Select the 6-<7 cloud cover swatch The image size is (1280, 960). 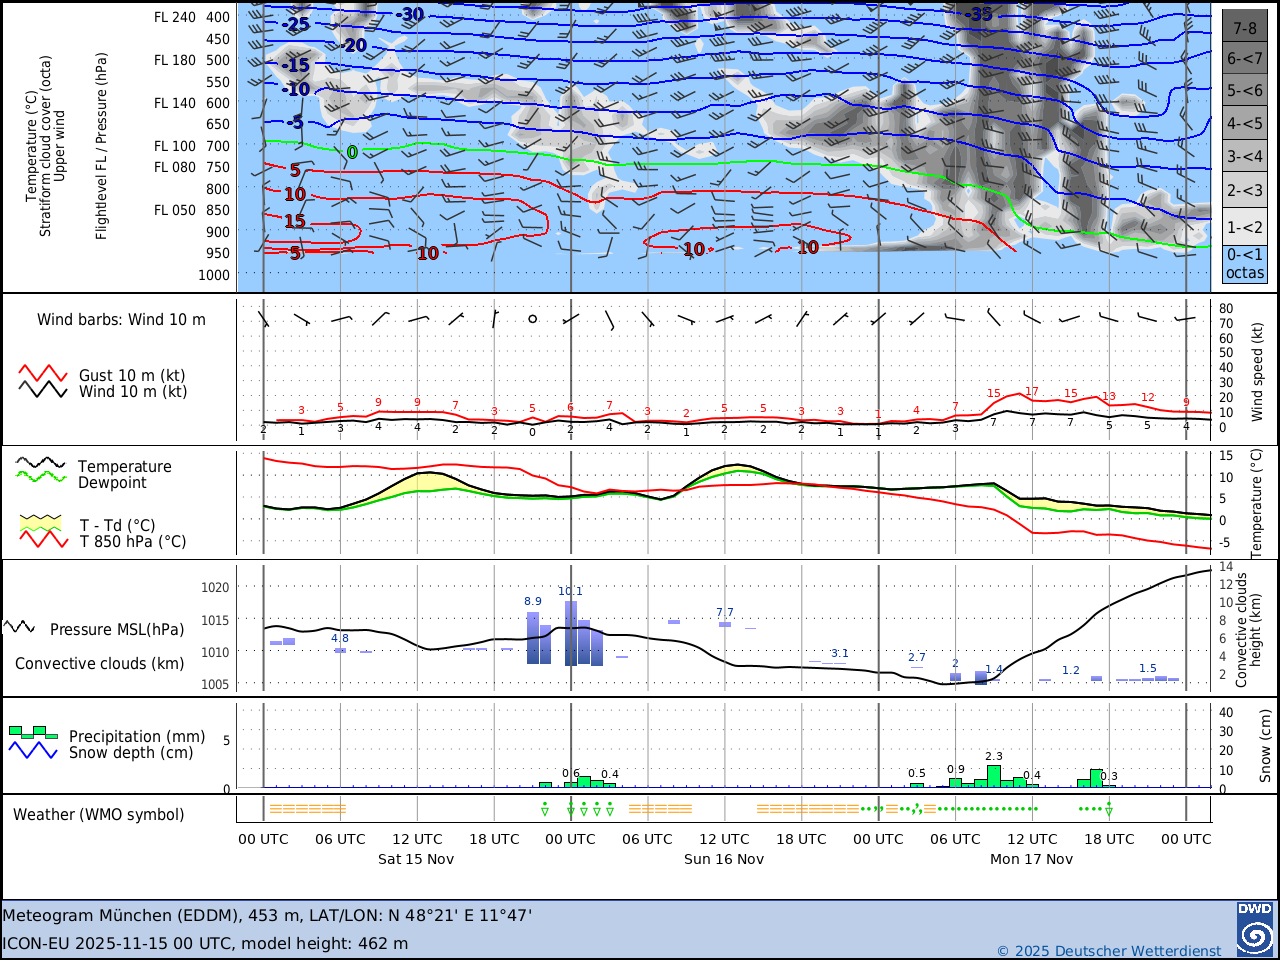(x=1245, y=58)
